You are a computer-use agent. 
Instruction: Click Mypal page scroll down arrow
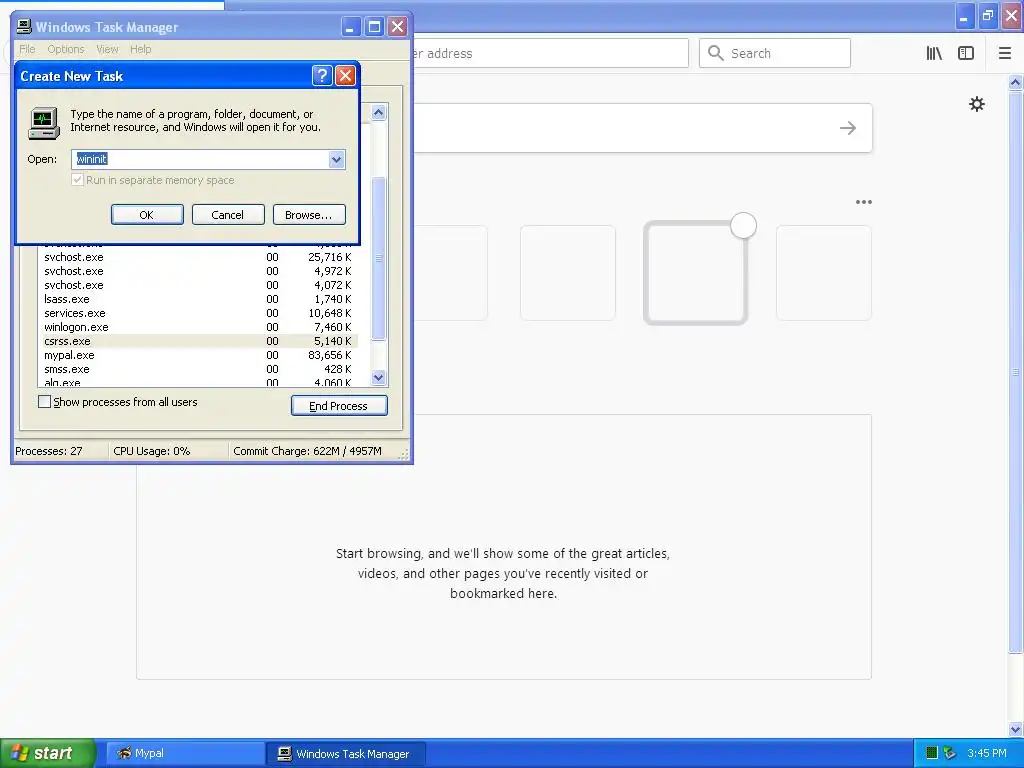(1016, 729)
